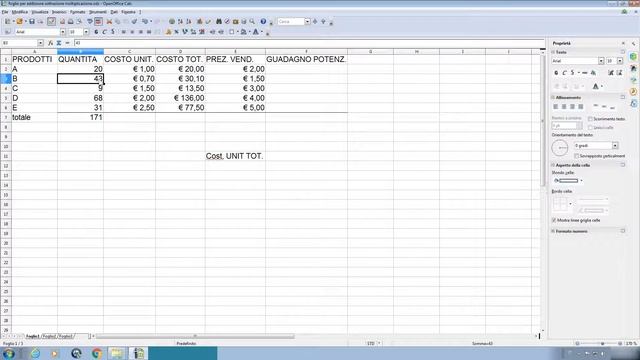Open the Formato menu

(78, 12)
